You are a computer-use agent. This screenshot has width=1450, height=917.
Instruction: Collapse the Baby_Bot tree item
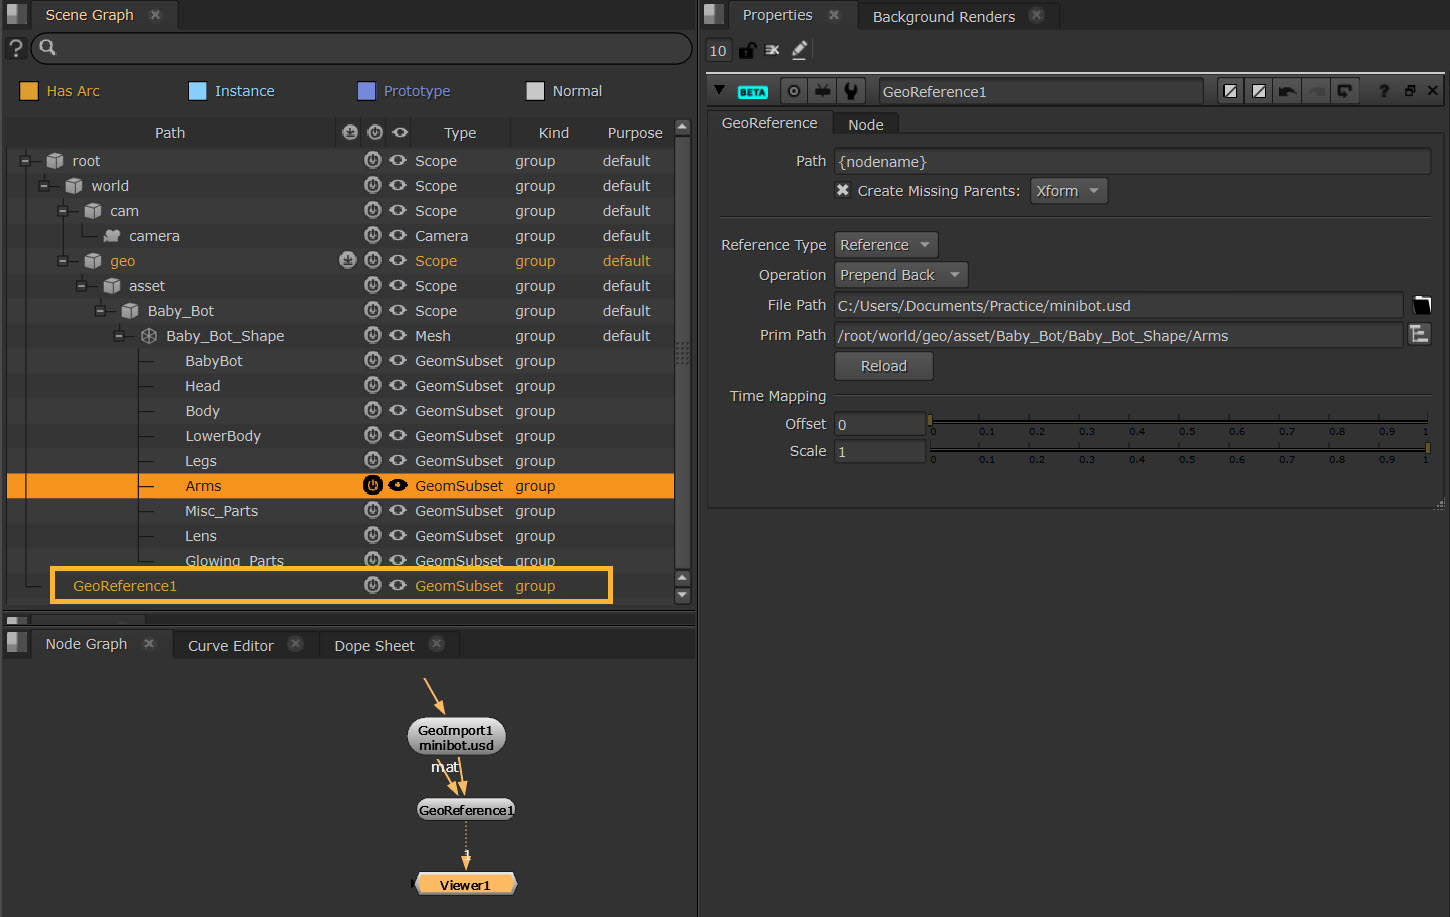click(100, 311)
